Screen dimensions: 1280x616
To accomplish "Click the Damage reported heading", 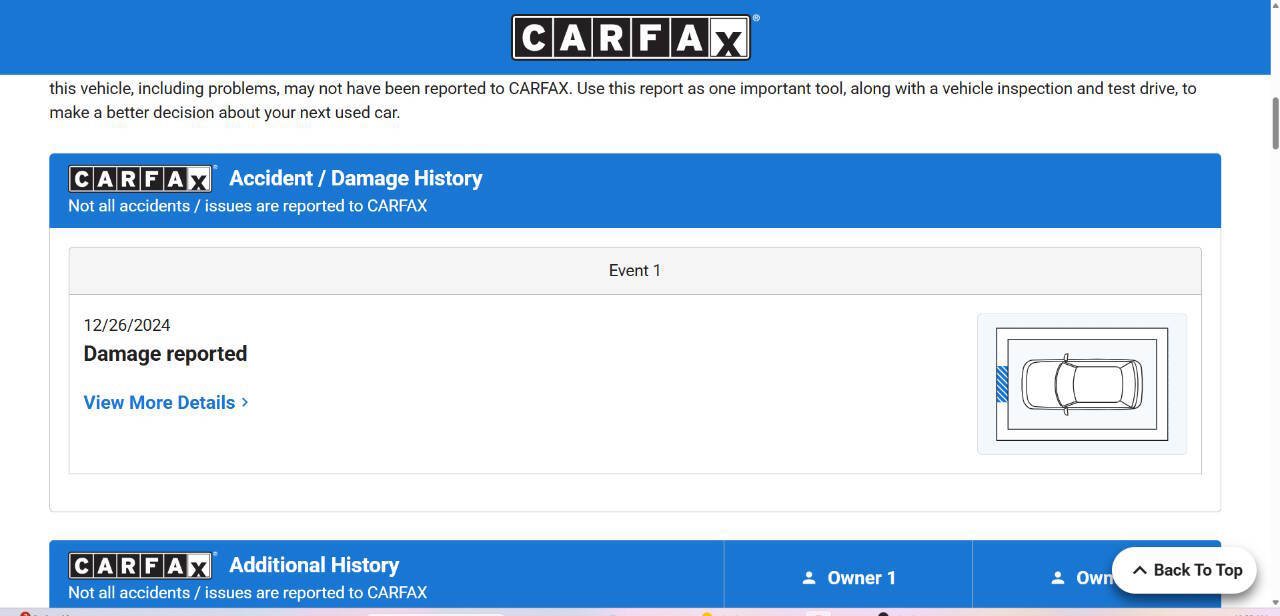I will [165, 354].
